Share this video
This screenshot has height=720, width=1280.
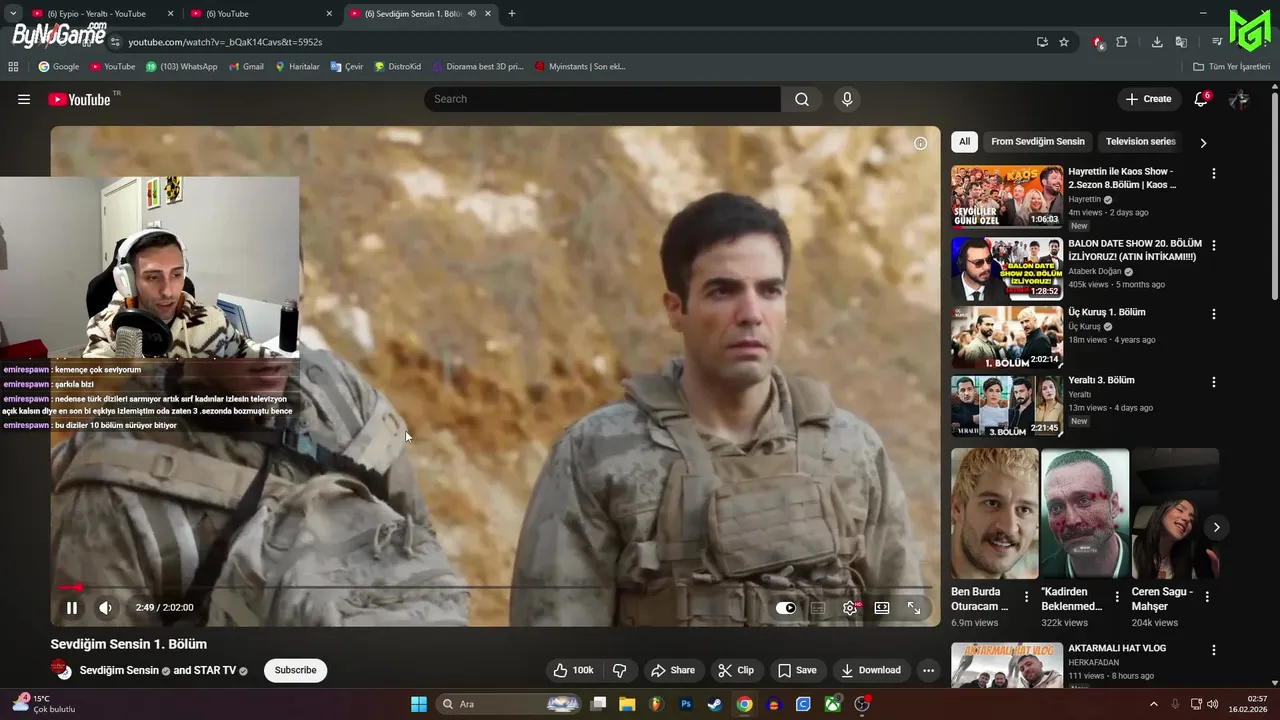pyautogui.click(x=672, y=670)
